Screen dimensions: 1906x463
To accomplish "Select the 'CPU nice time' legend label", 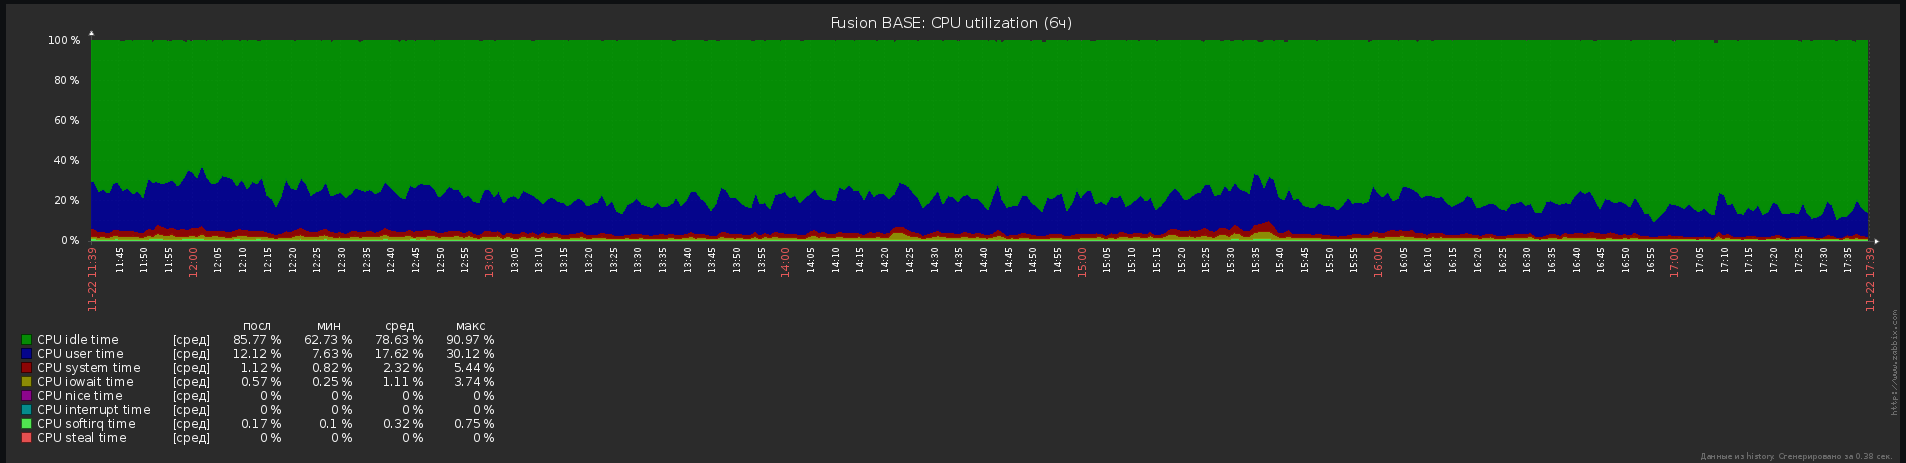I will 79,396.
